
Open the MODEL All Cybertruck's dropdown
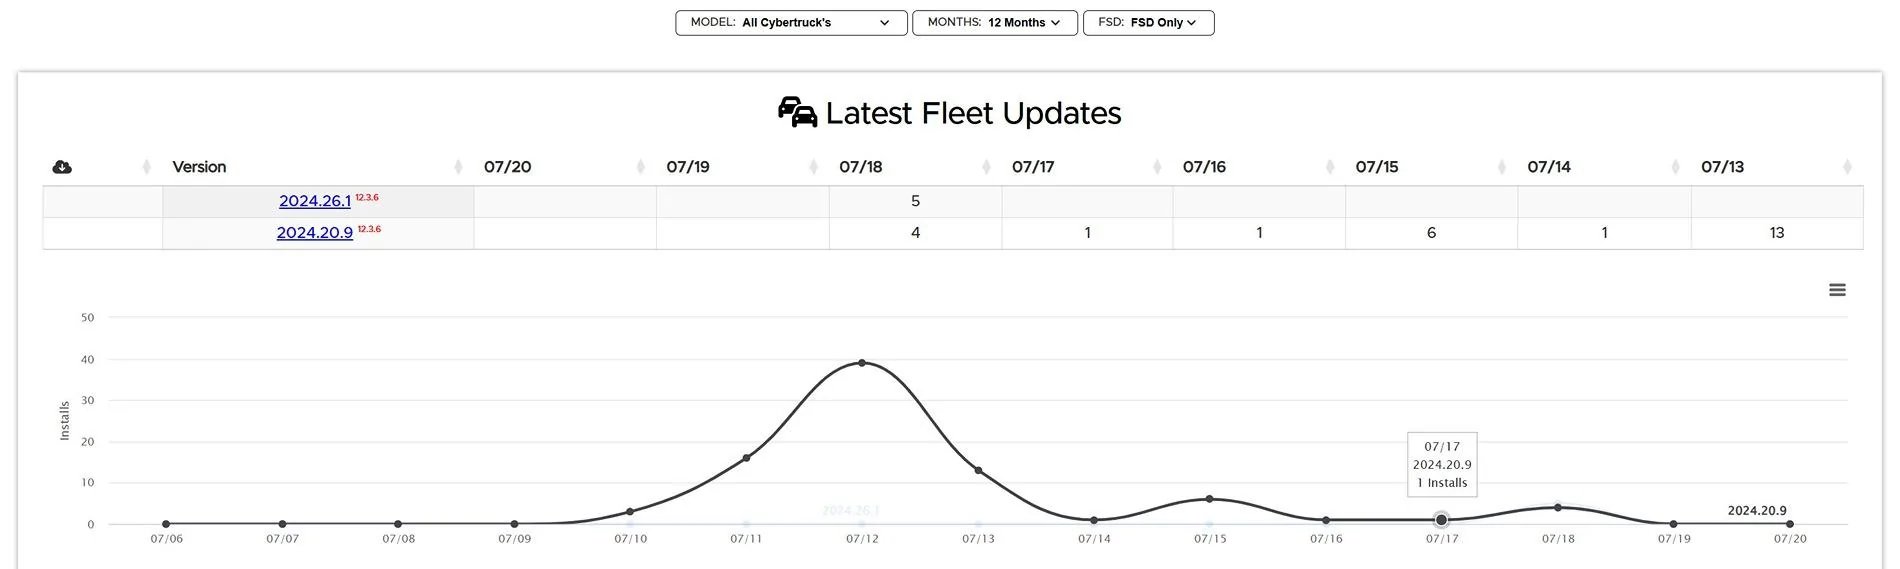click(x=791, y=22)
